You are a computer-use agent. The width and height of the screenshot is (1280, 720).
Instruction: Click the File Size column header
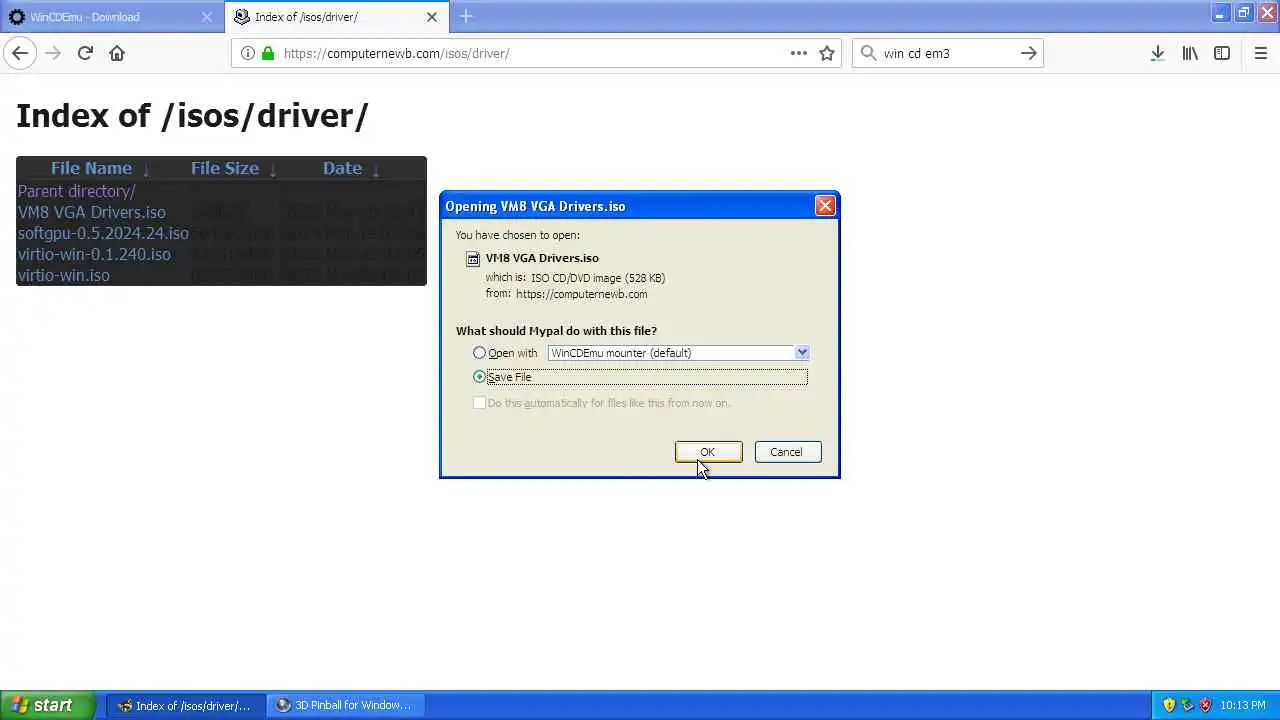click(x=225, y=168)
